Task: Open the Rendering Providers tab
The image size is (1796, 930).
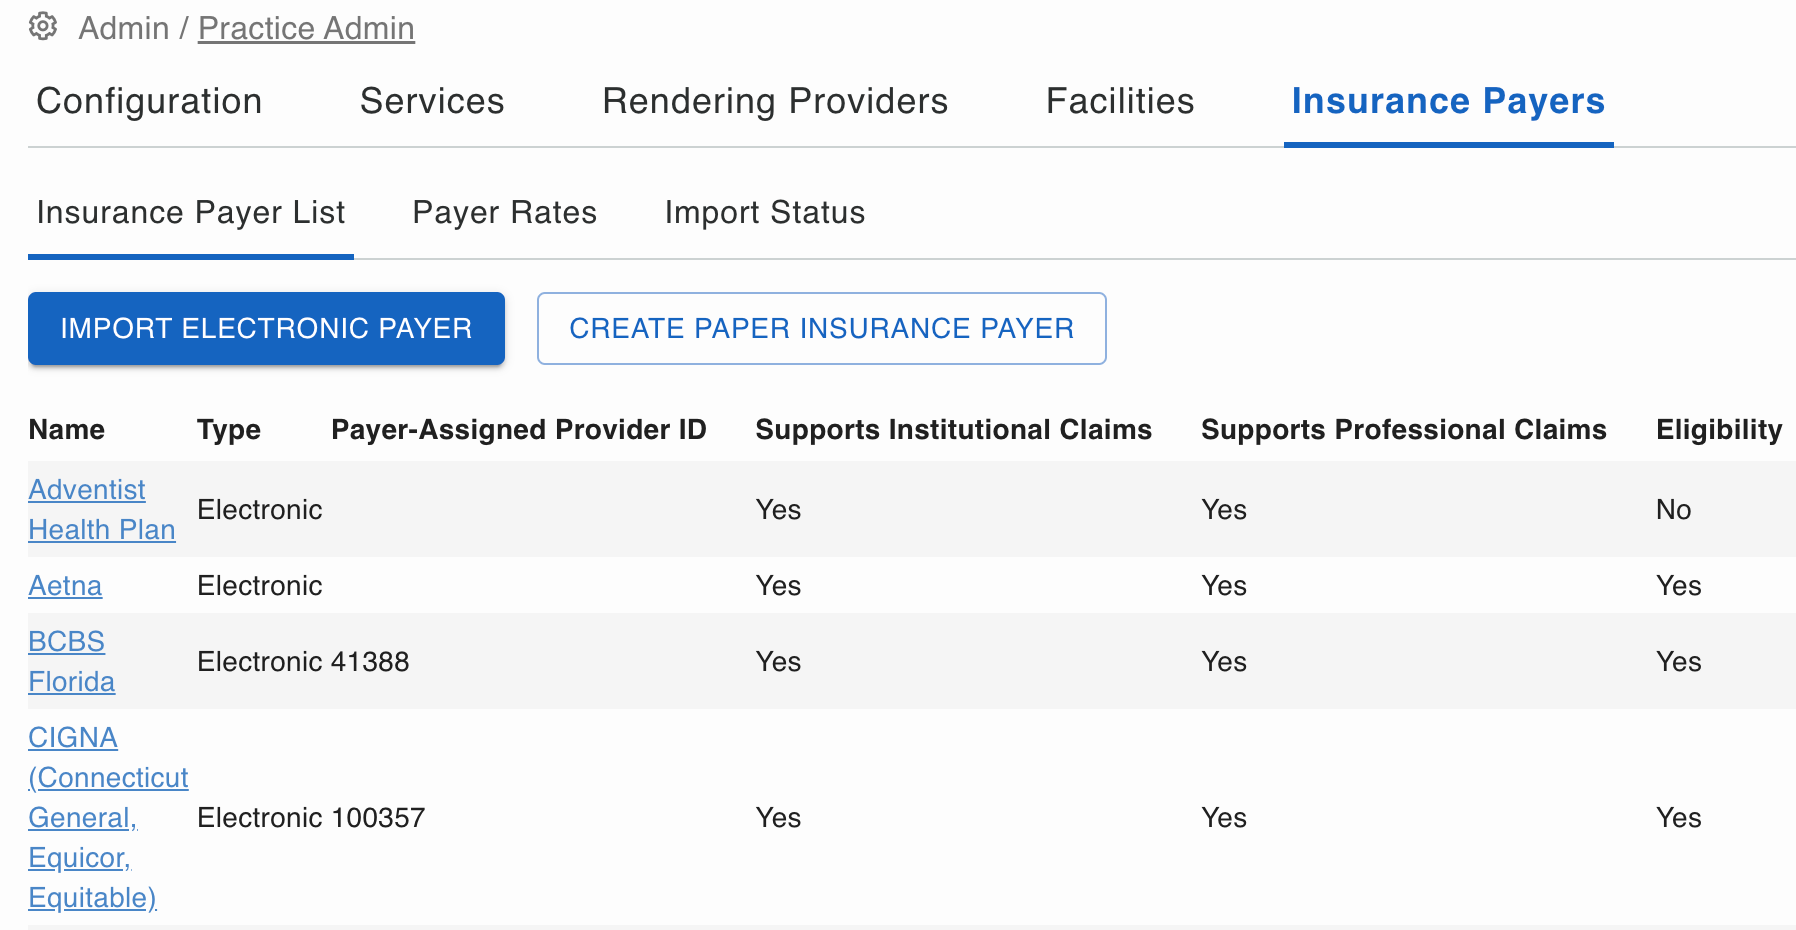Action: (775, 101)
